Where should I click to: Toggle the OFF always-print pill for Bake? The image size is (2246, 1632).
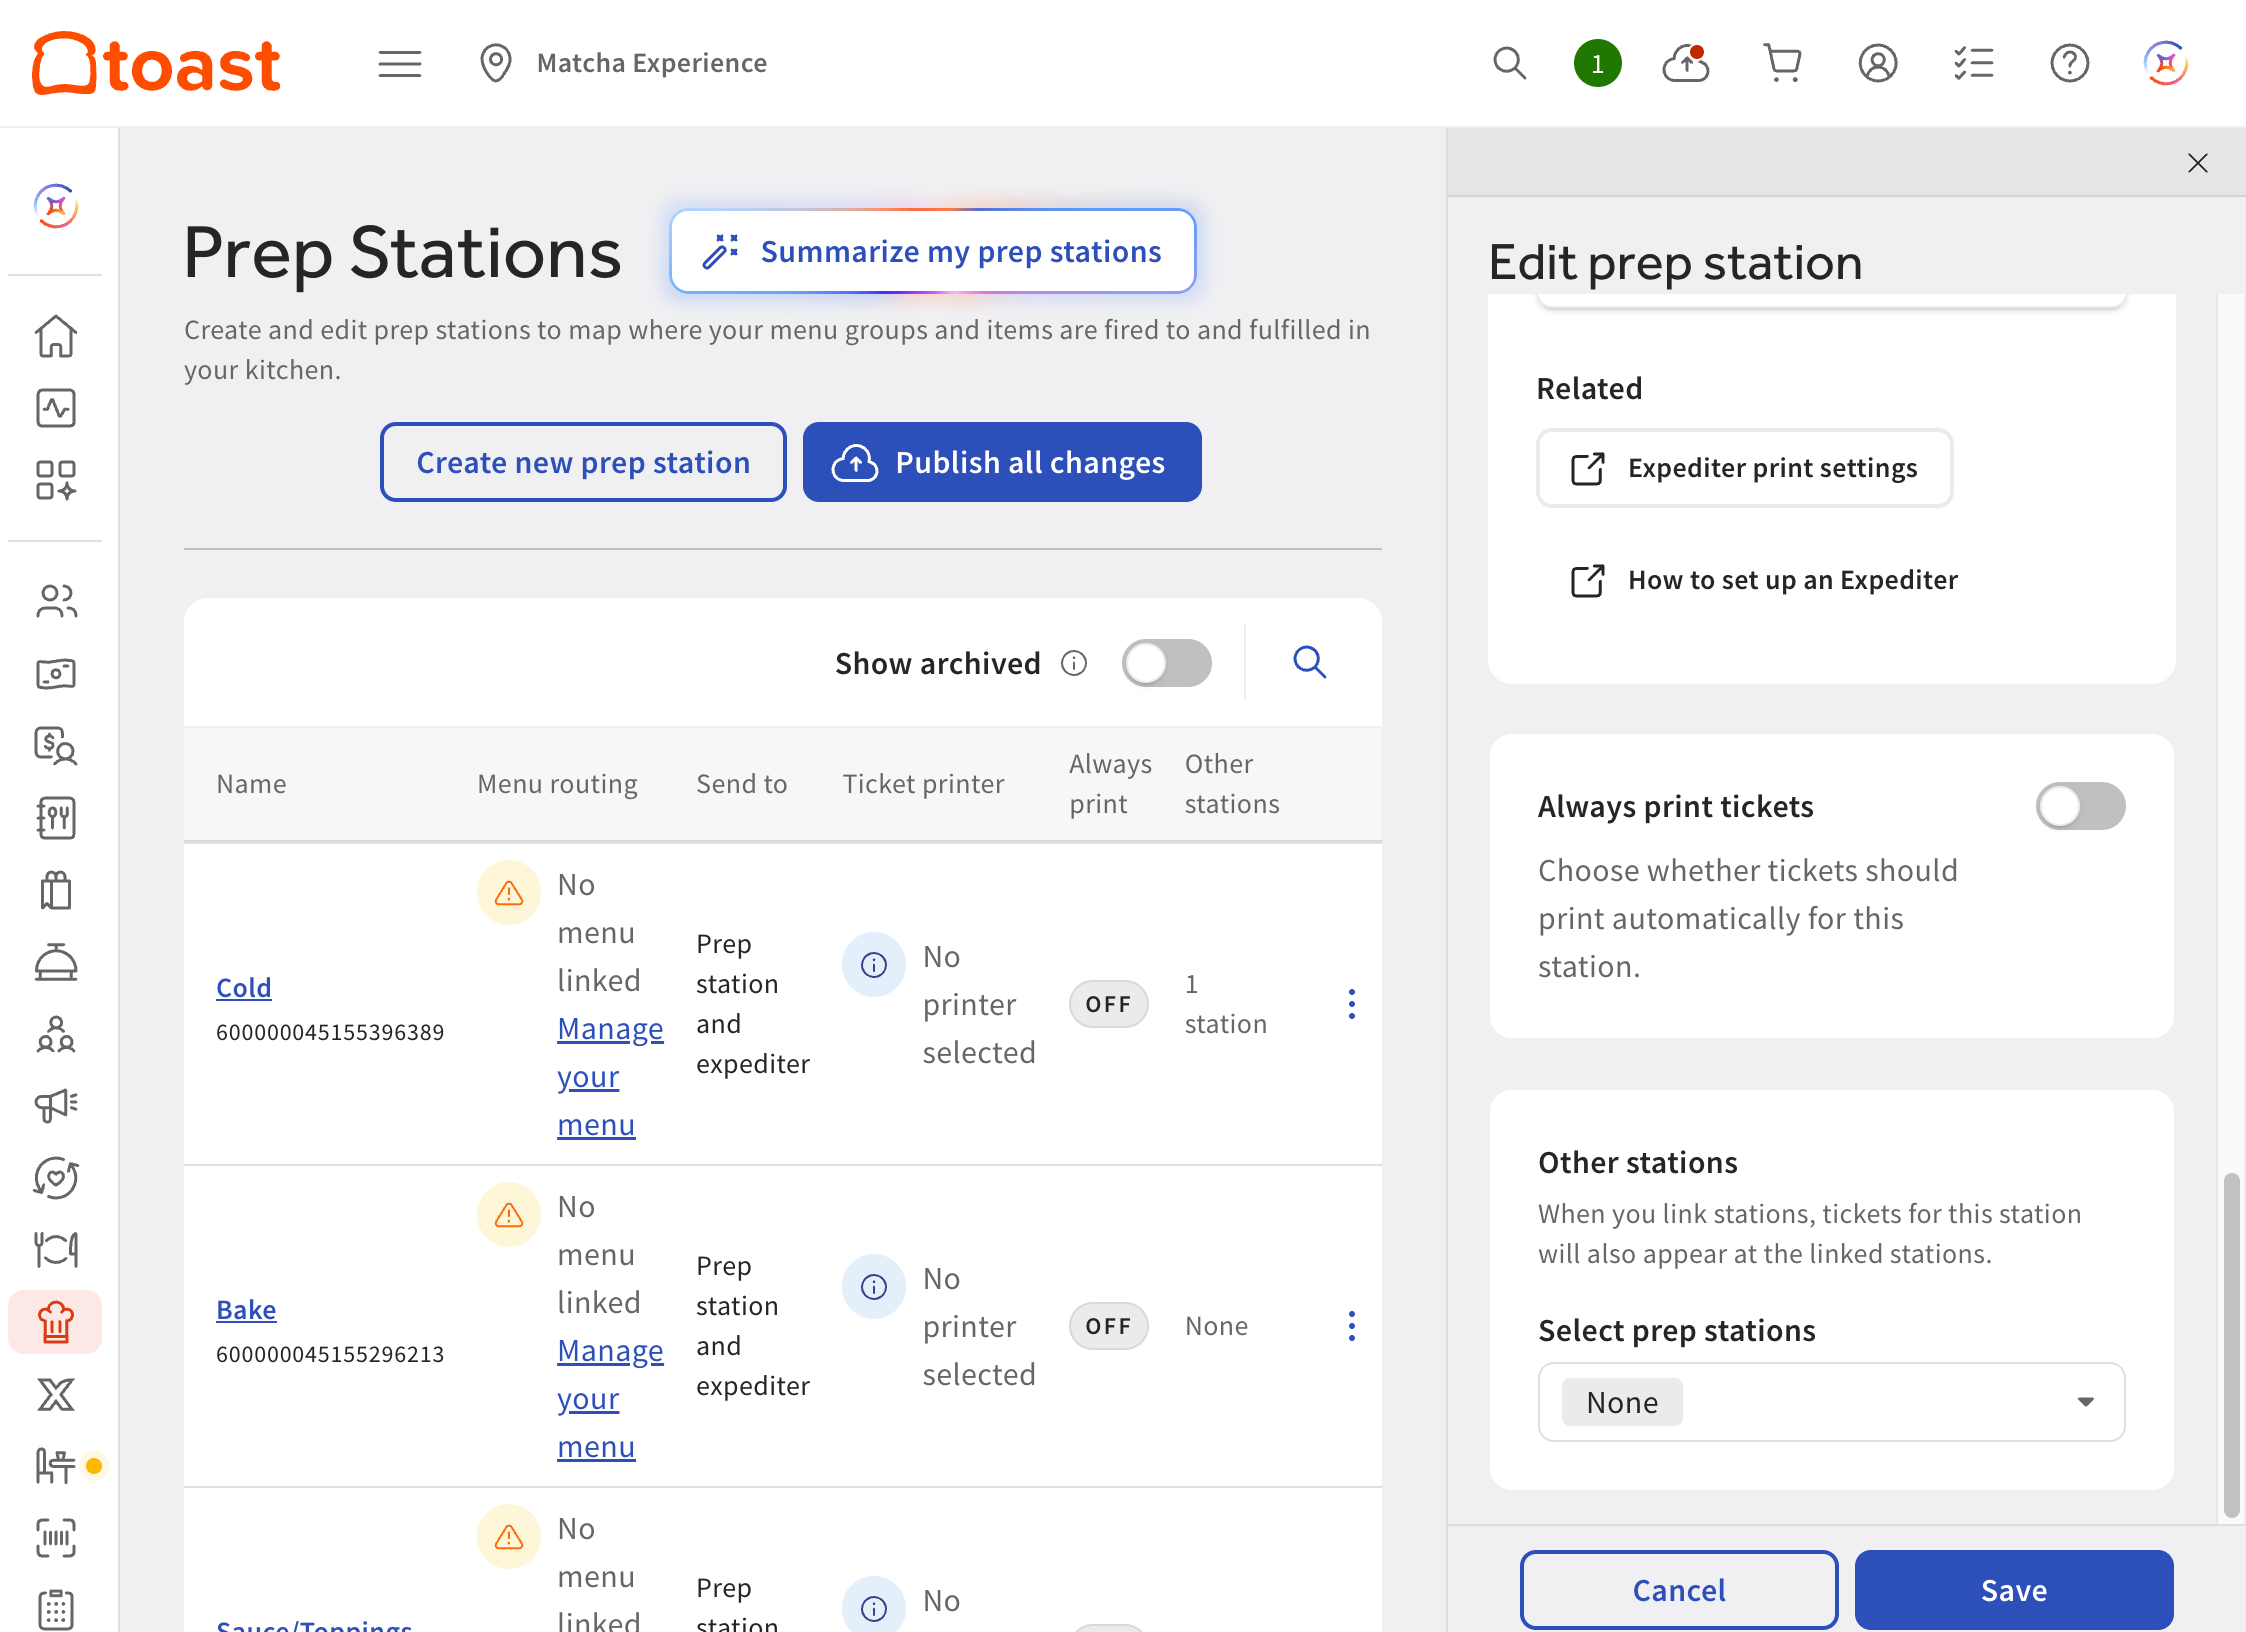pos(1109,1326)
